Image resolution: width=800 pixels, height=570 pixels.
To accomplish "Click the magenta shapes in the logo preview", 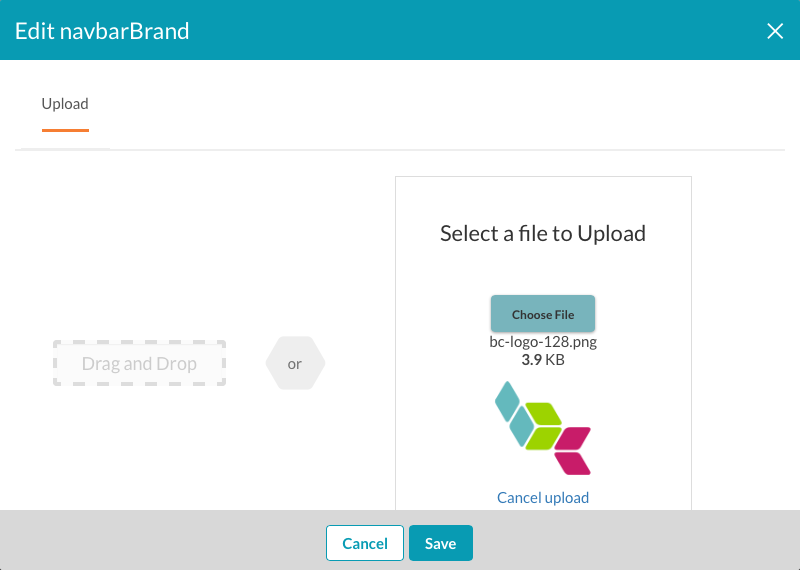I will coord(572,451).
